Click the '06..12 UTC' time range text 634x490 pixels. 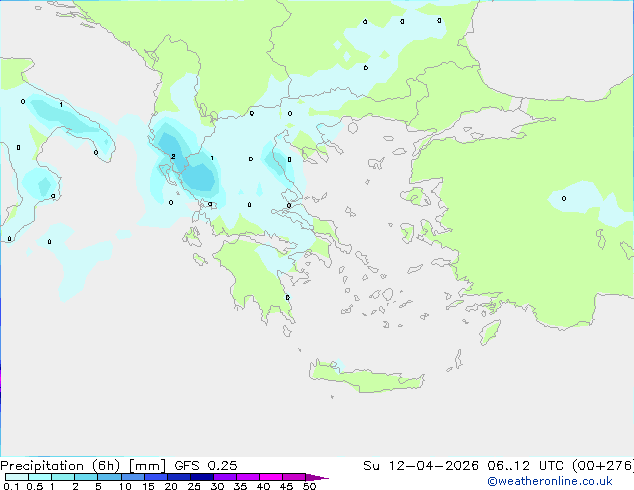click(525, 466)
